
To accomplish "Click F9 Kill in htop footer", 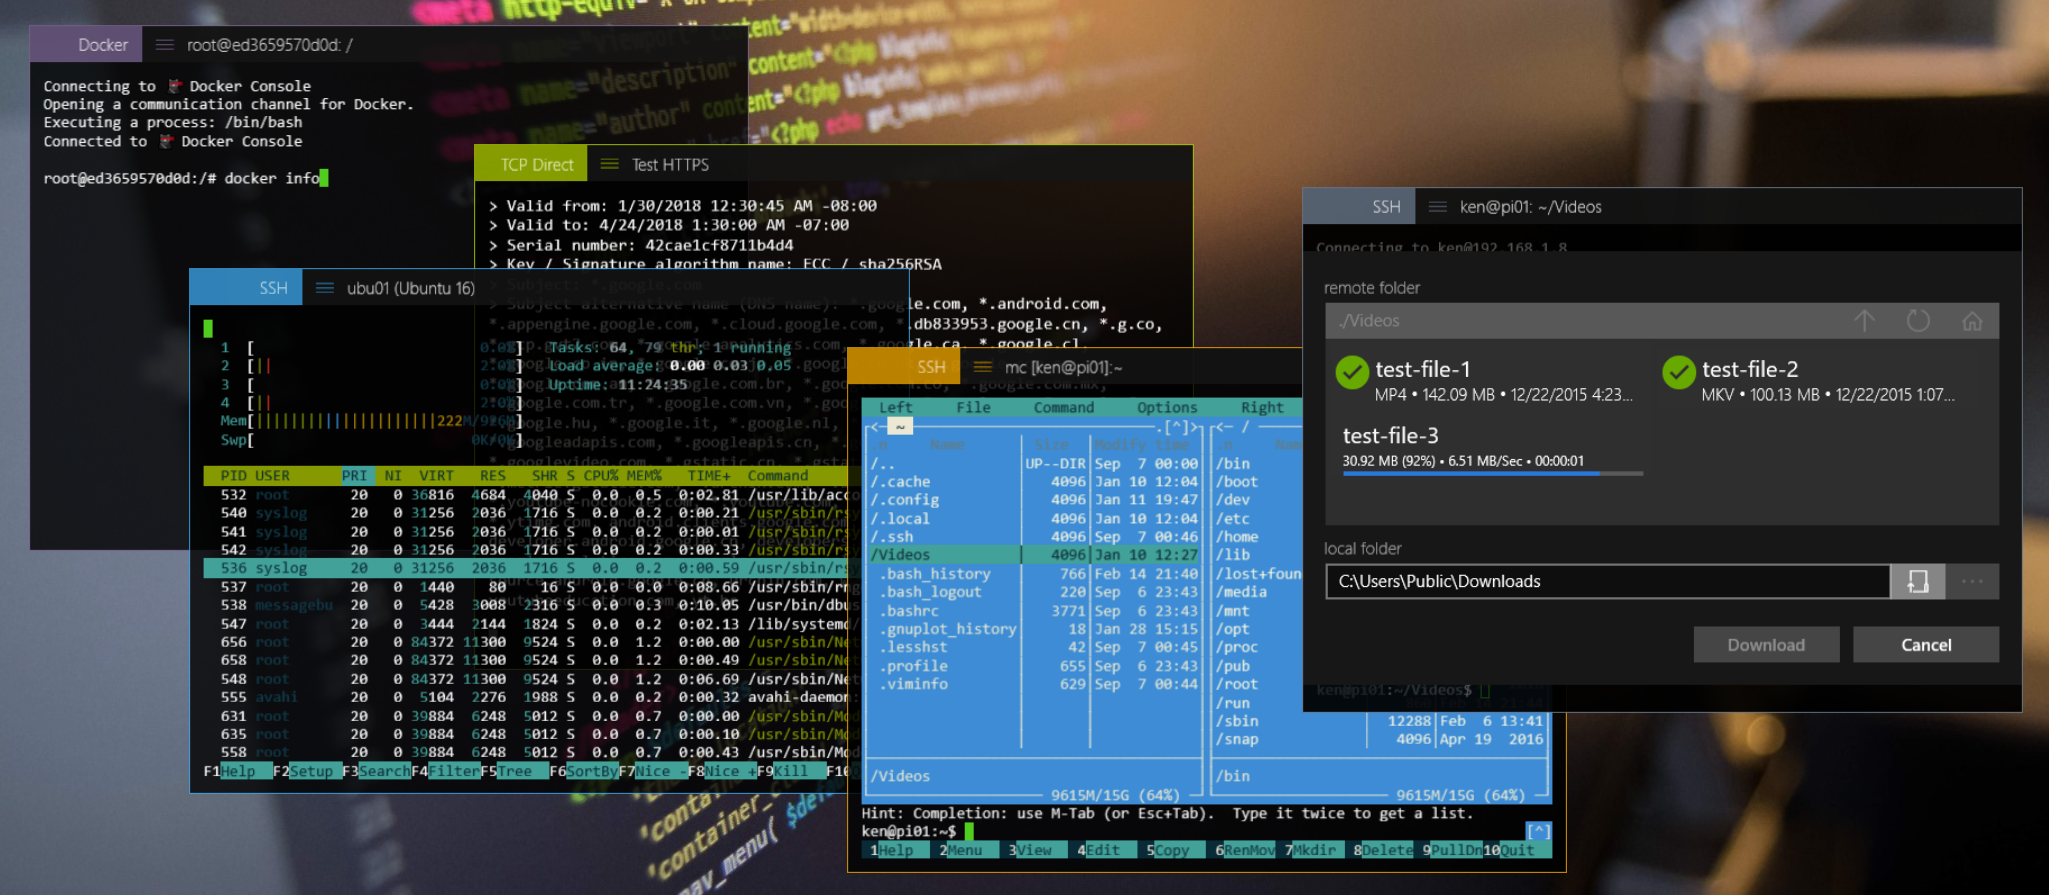I will (790, 771).
